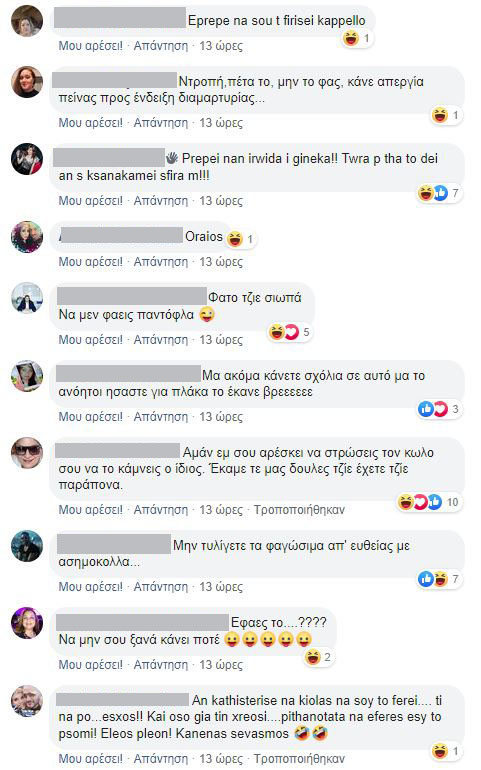Image resolution: width=481 pixels, height=770 pixels.
Task: Reply to 'Eprepe na sou t firisei' comment
Action: [161, 46]
